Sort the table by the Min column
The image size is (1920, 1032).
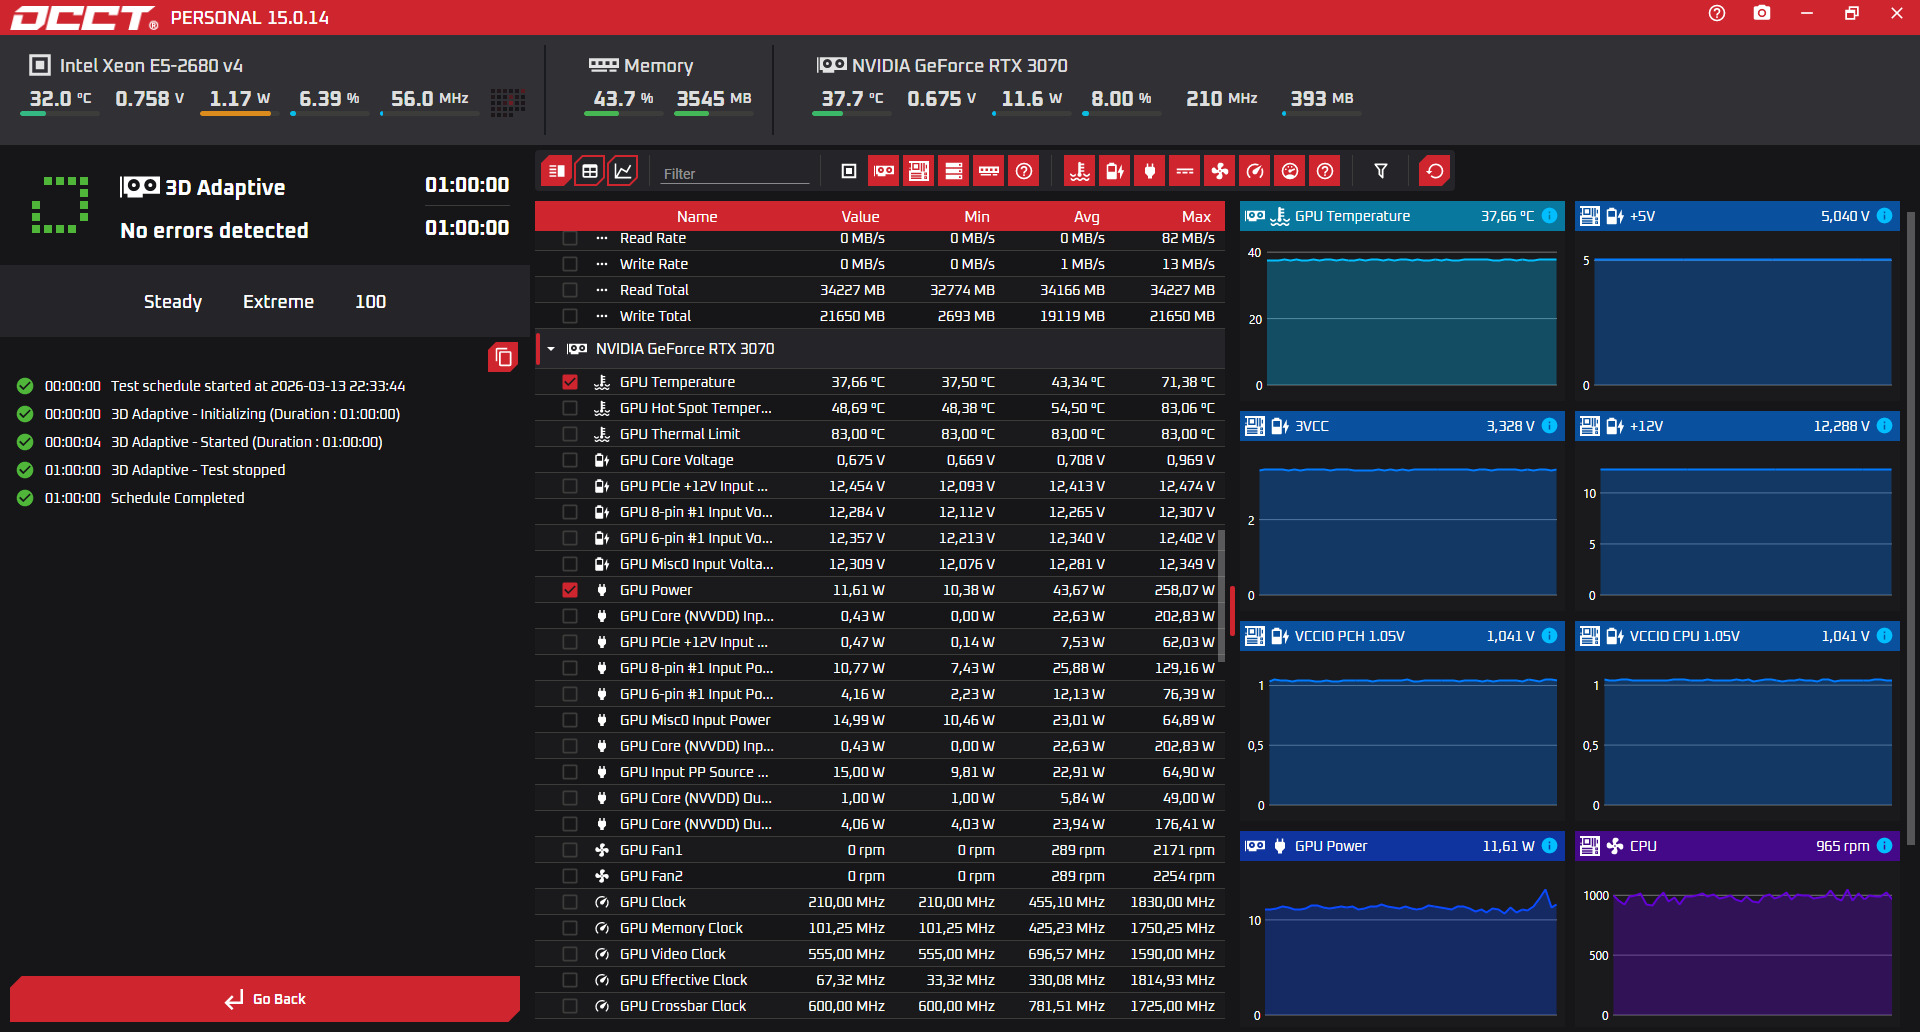click(977, 217)
